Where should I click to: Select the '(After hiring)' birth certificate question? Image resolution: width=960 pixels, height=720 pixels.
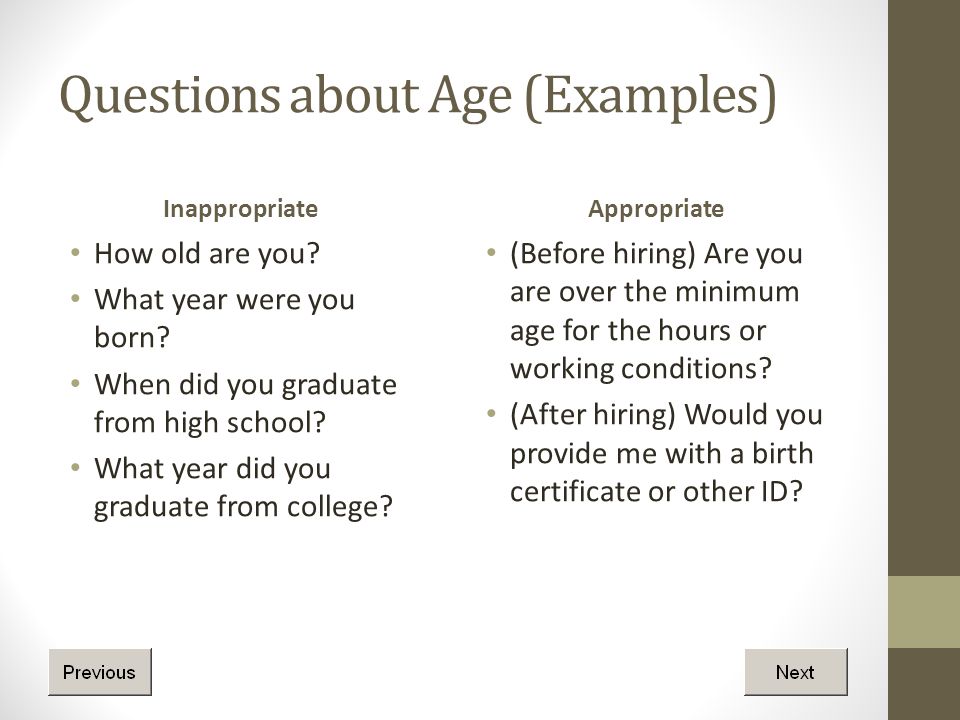(x=666, y=453)
